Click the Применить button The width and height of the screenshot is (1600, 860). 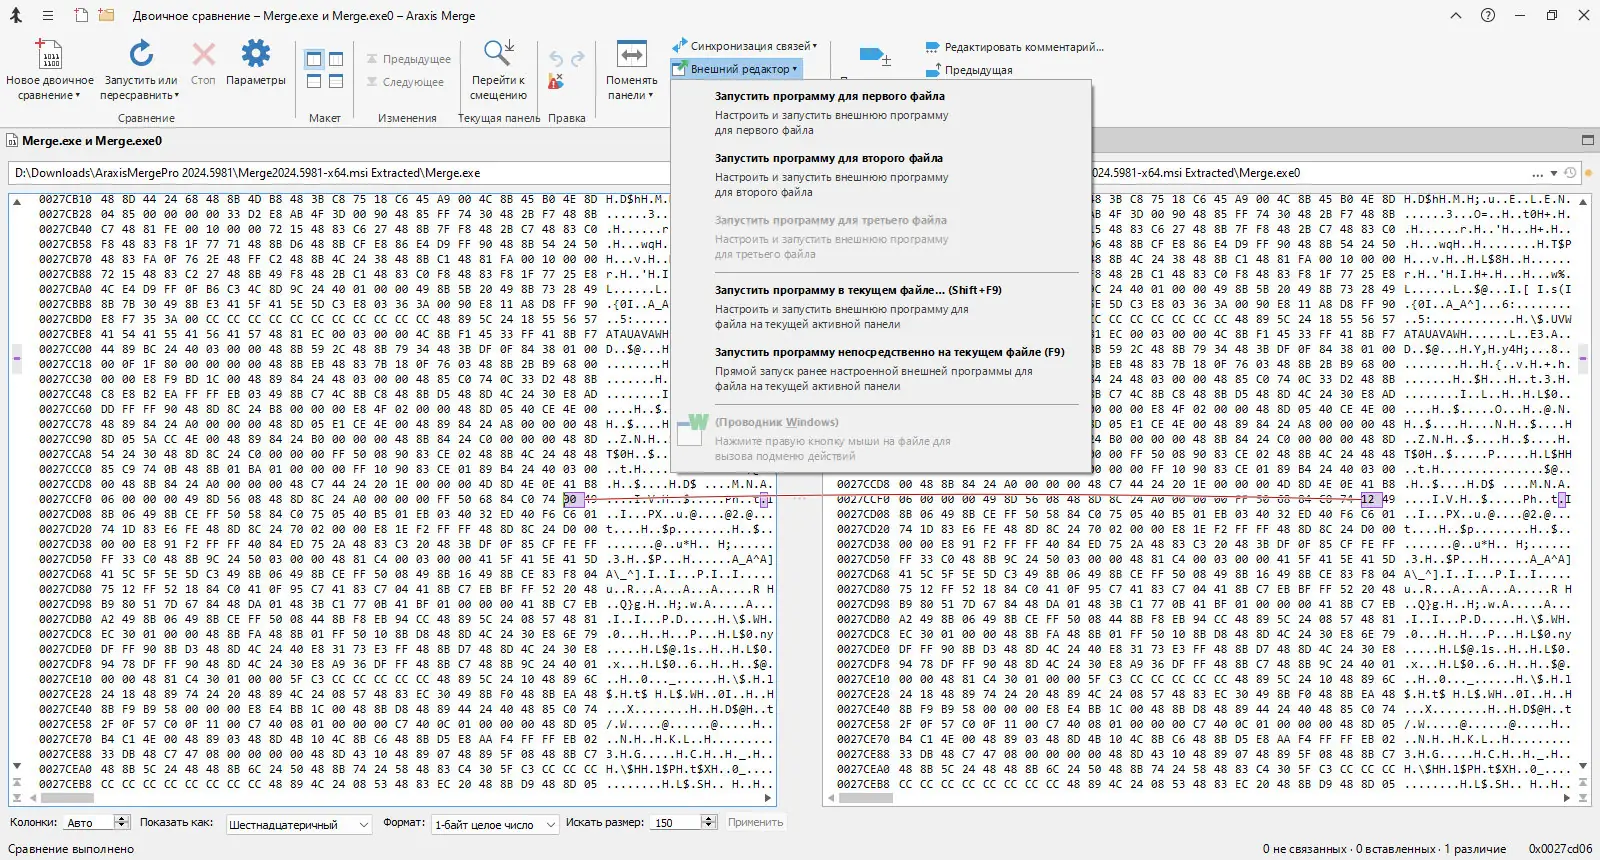756,823
